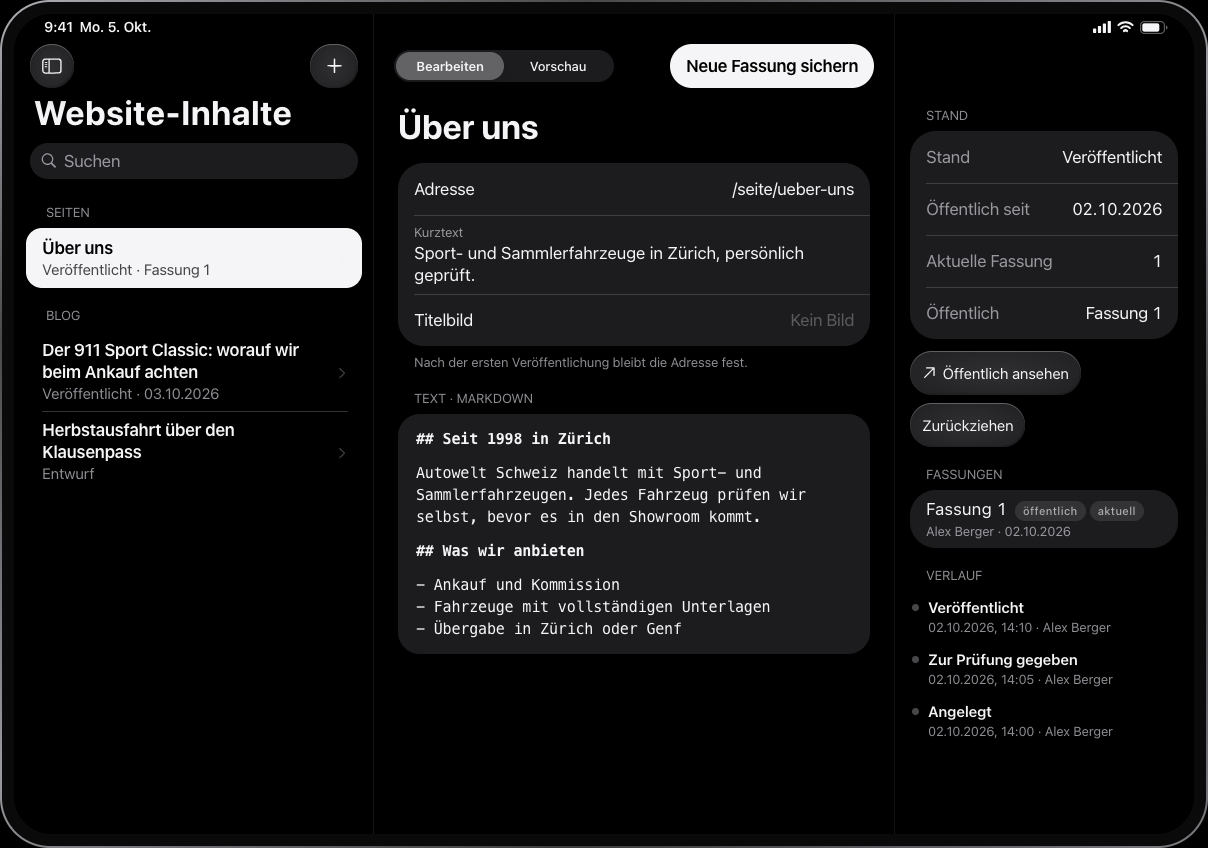Select the Veröffentlicht history entry
The image size is (1208, 848).
pos(1044,617)
